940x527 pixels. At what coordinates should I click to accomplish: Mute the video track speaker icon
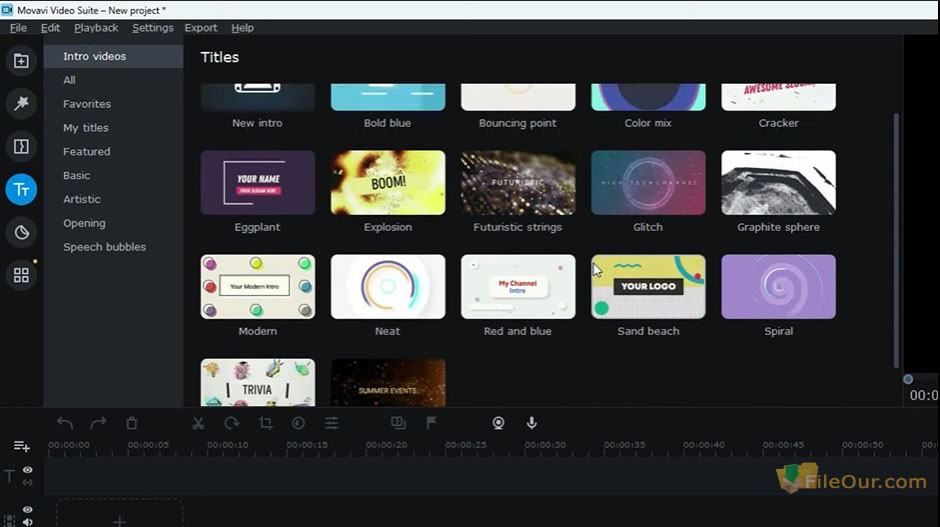(x=28, y=522)
